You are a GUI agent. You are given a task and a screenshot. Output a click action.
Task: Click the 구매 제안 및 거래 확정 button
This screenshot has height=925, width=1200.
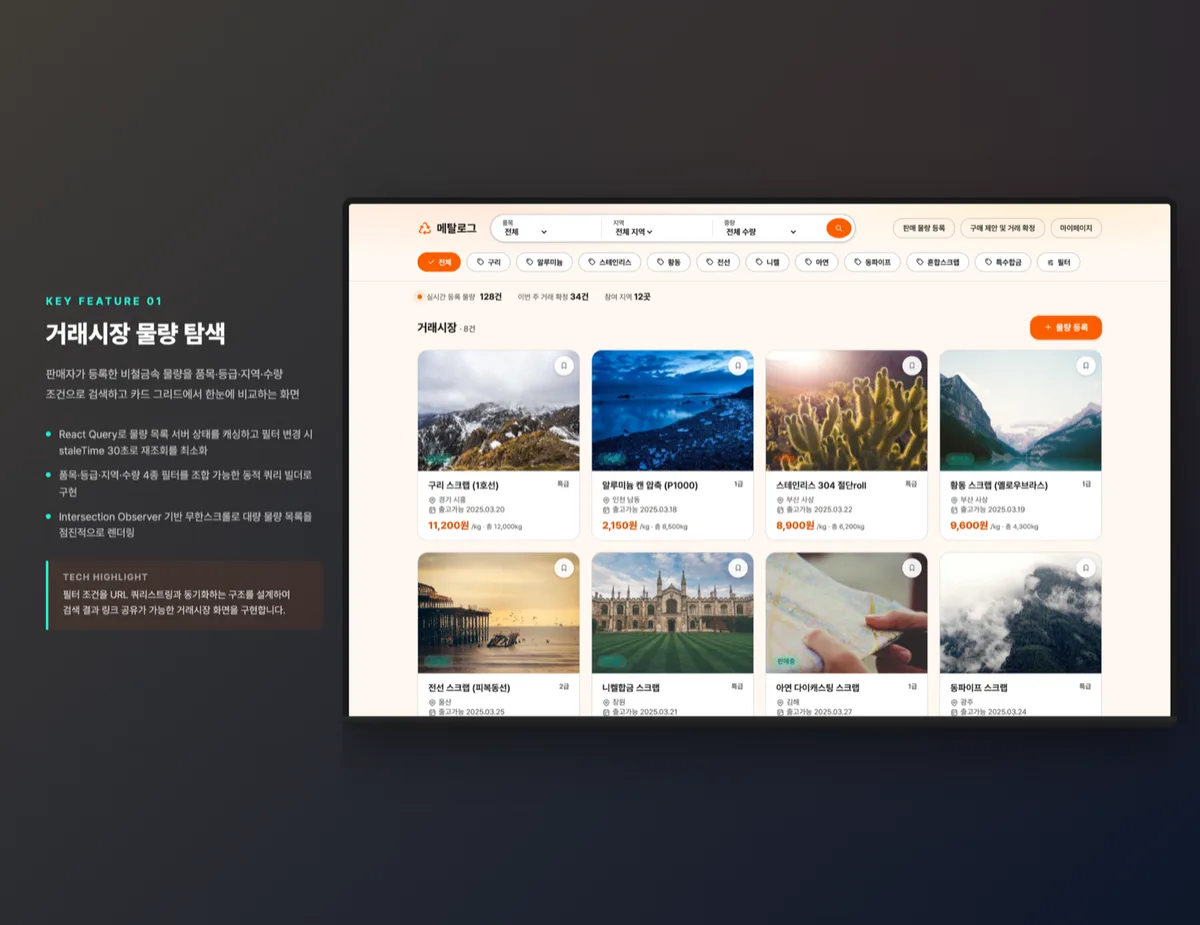coord(1003,228)
